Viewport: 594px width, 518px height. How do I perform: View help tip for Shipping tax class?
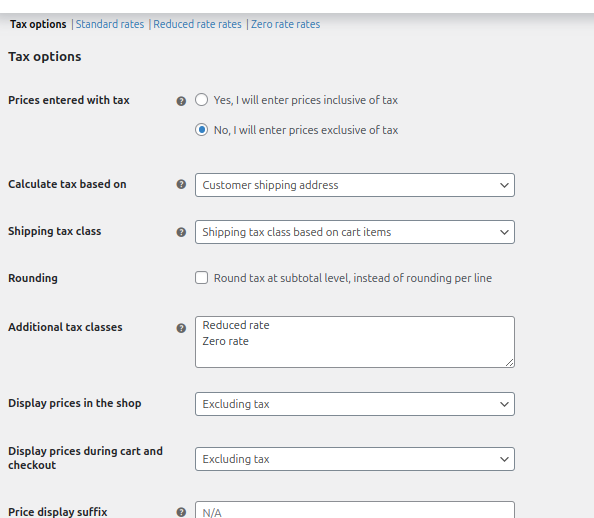181,232
